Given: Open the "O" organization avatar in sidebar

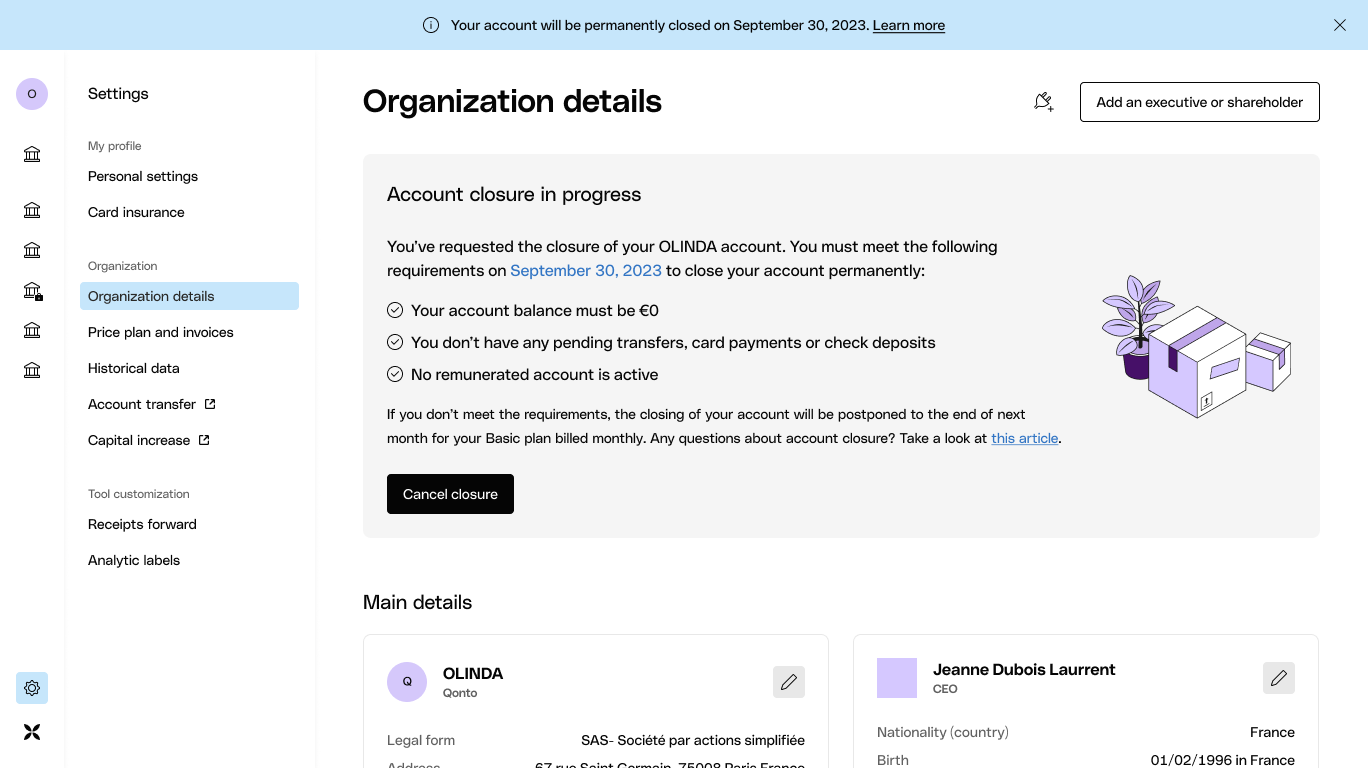Looking at the screenshot, I should pos(32,94).
